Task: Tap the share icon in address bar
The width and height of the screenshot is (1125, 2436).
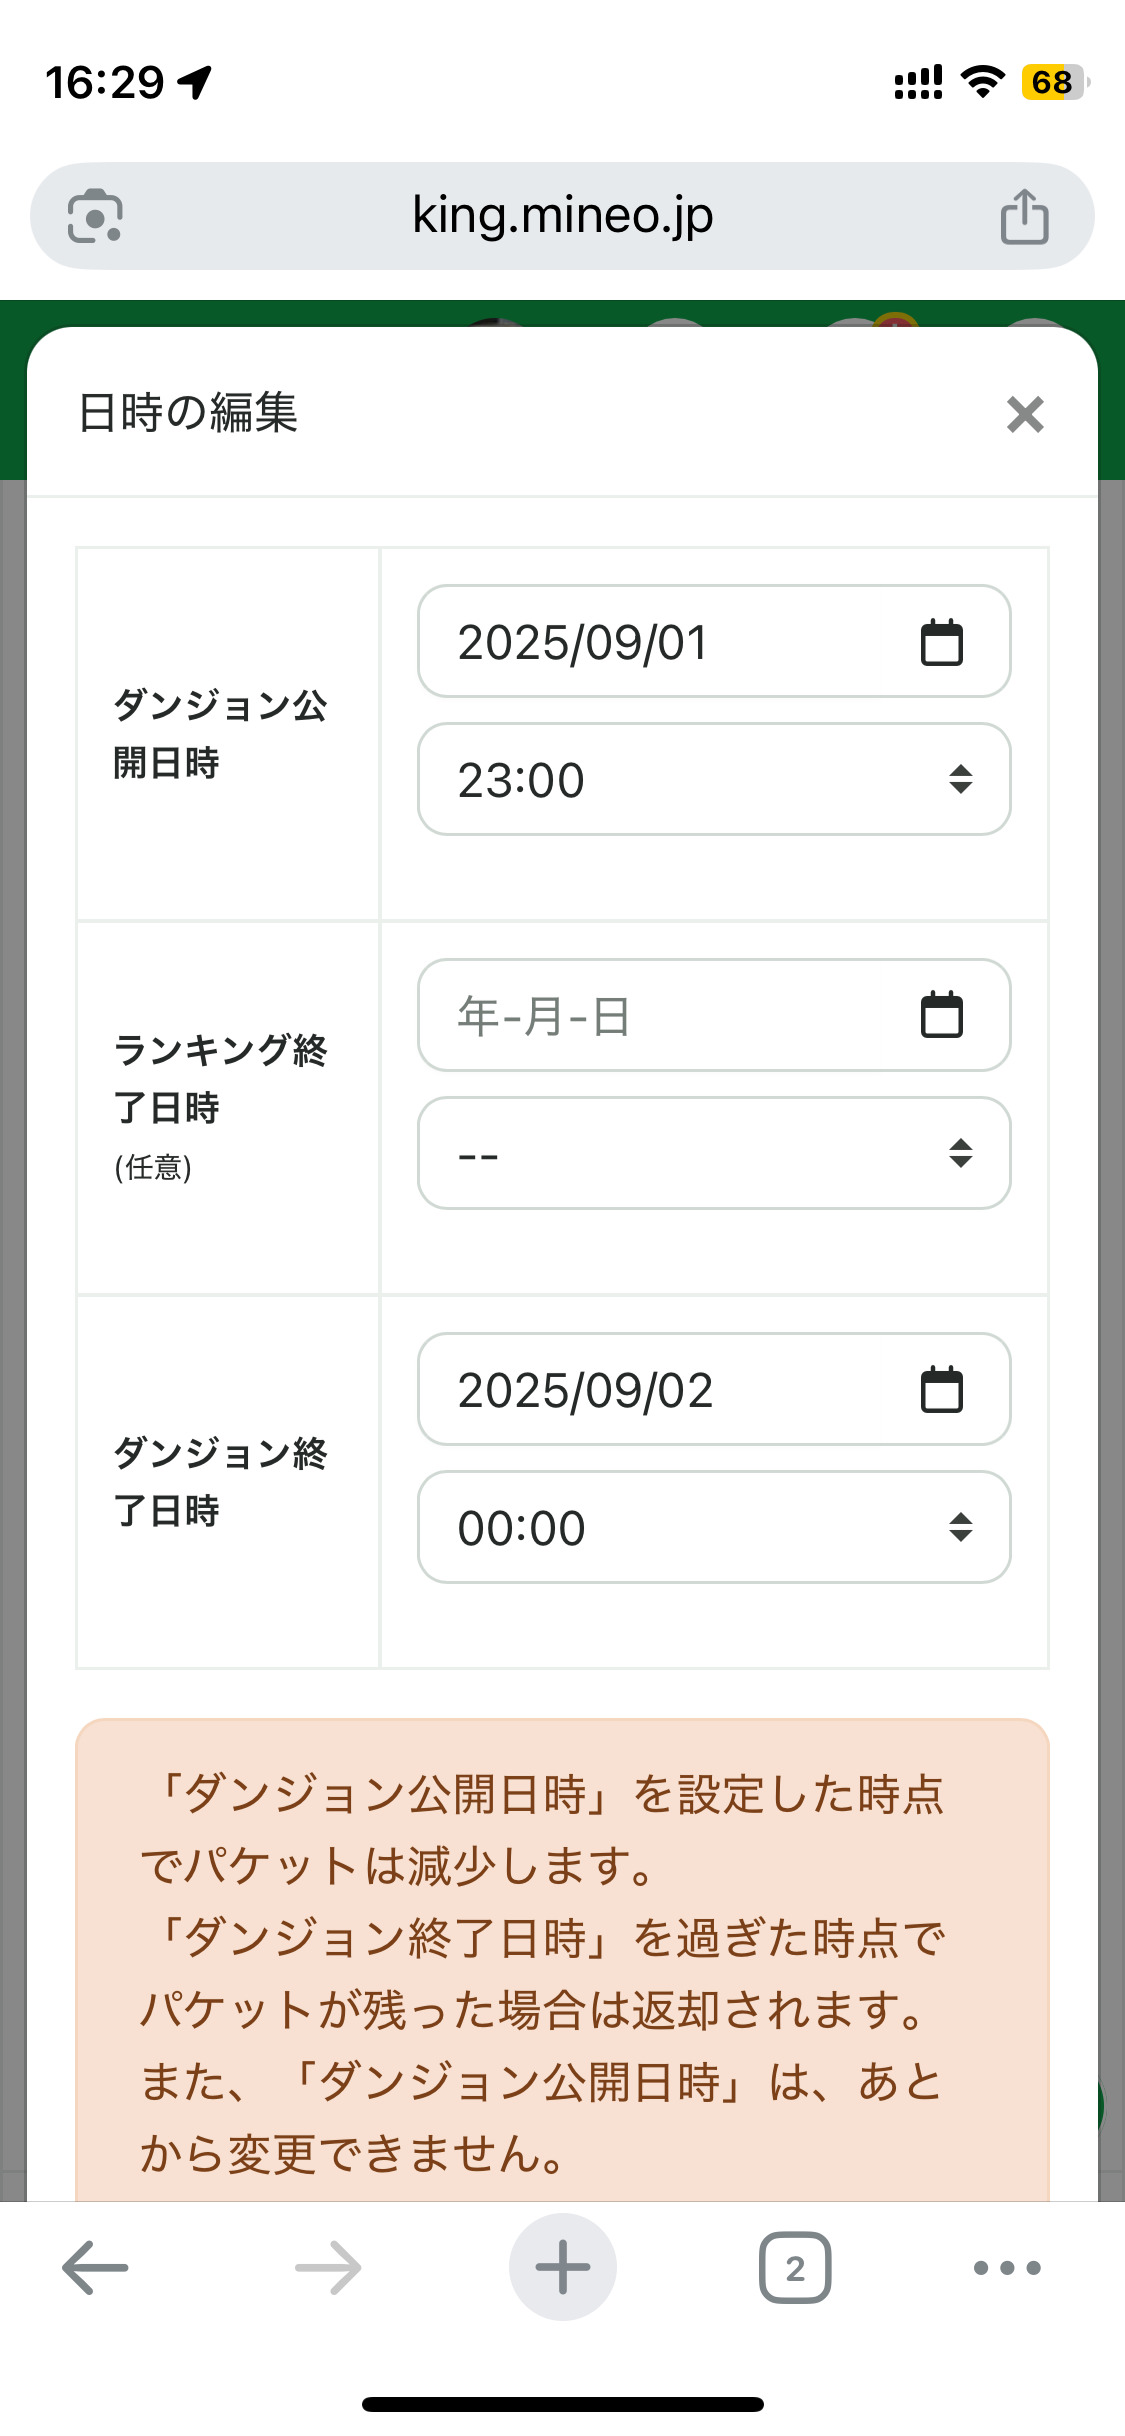Action: click(1024, 216)
